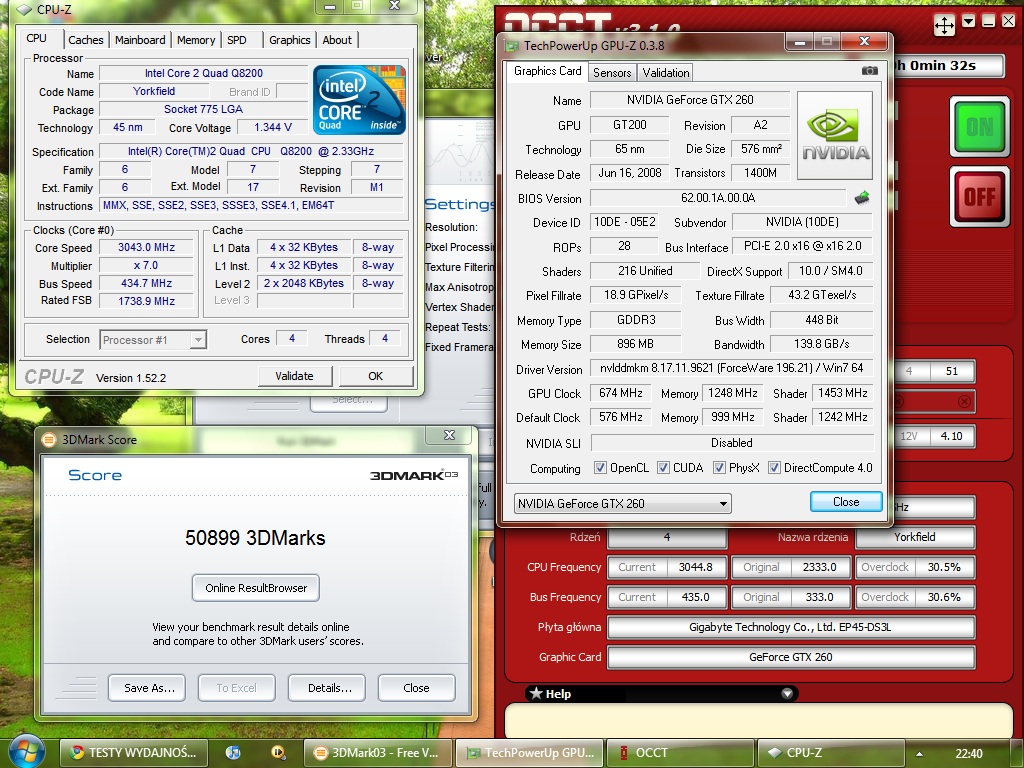
Task: Click the BIOS Version field 62.00.1A.00.0A
Action: (x=717, y=197)
